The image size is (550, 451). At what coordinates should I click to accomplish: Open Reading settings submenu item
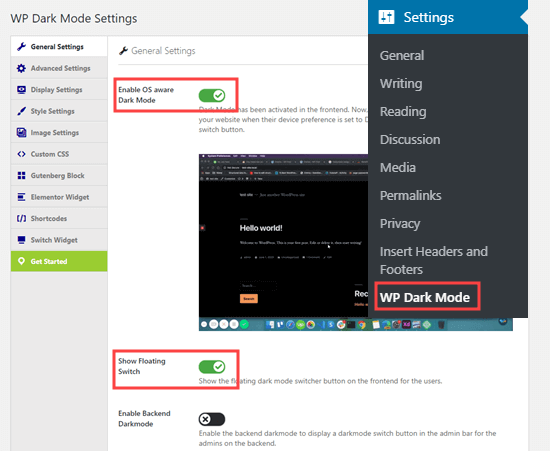tap(403, 112)
